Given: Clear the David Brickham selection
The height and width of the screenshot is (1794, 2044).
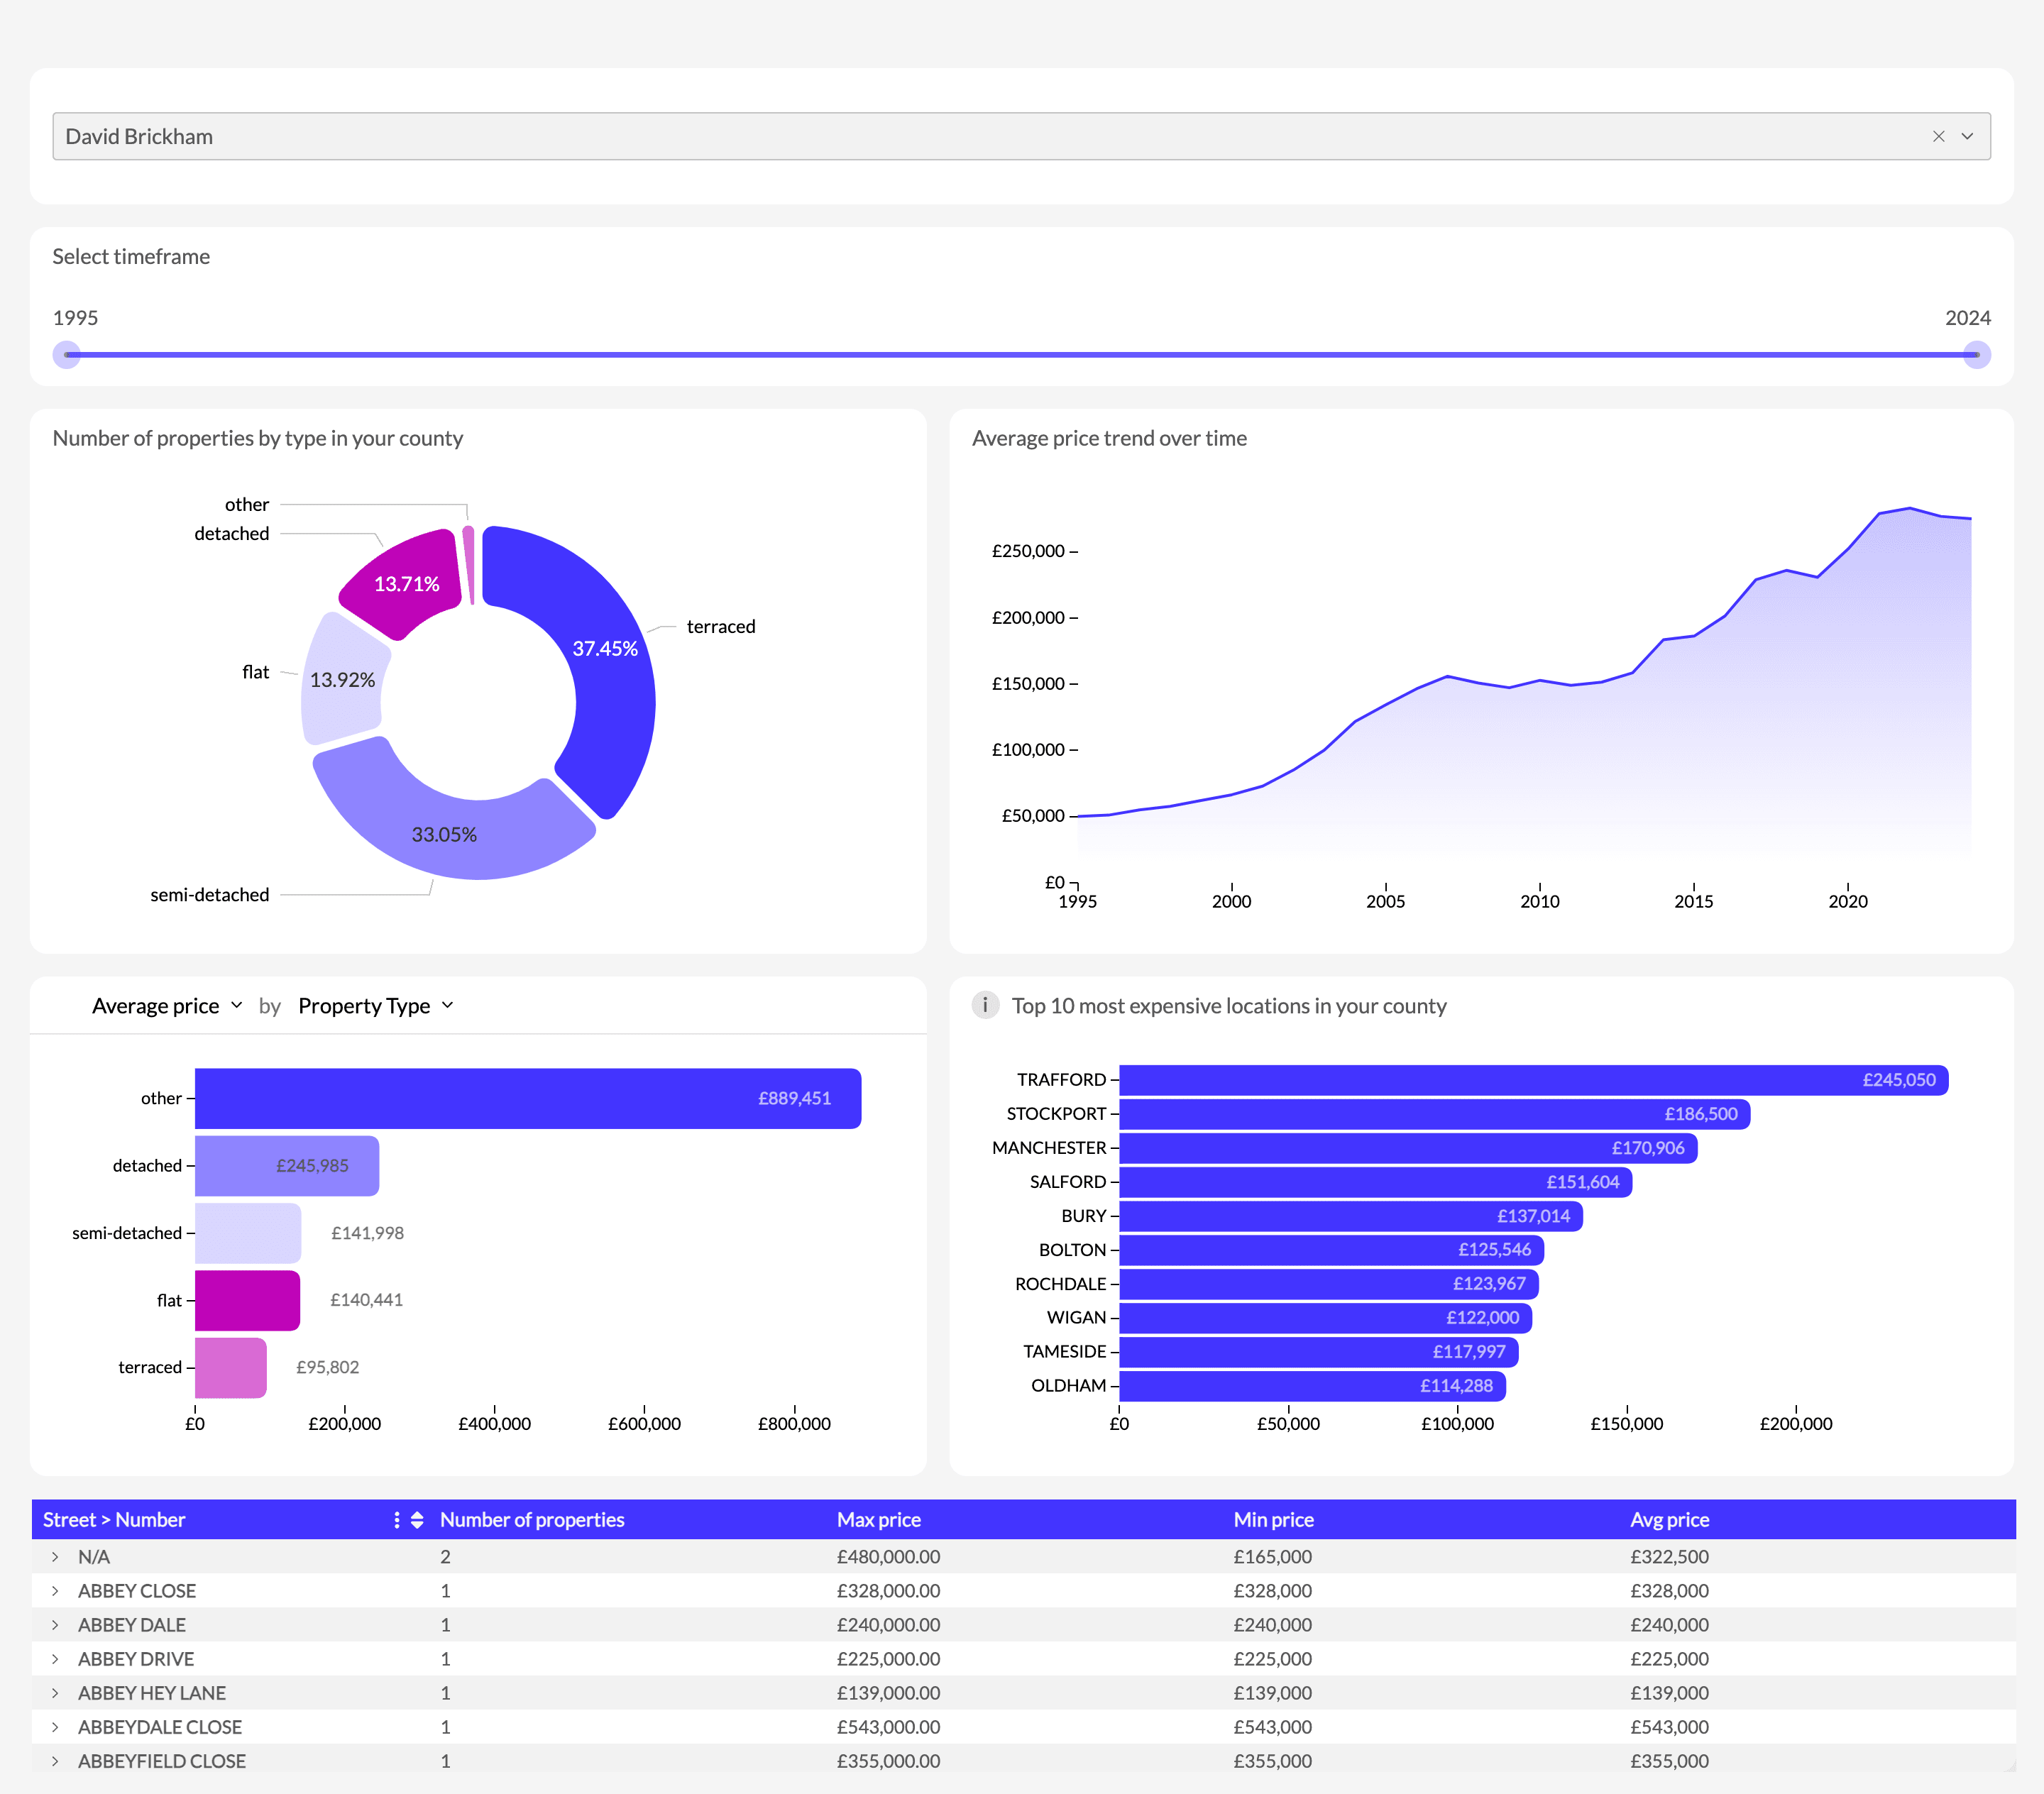Looking at the screenshot, I should [1938, 136].
